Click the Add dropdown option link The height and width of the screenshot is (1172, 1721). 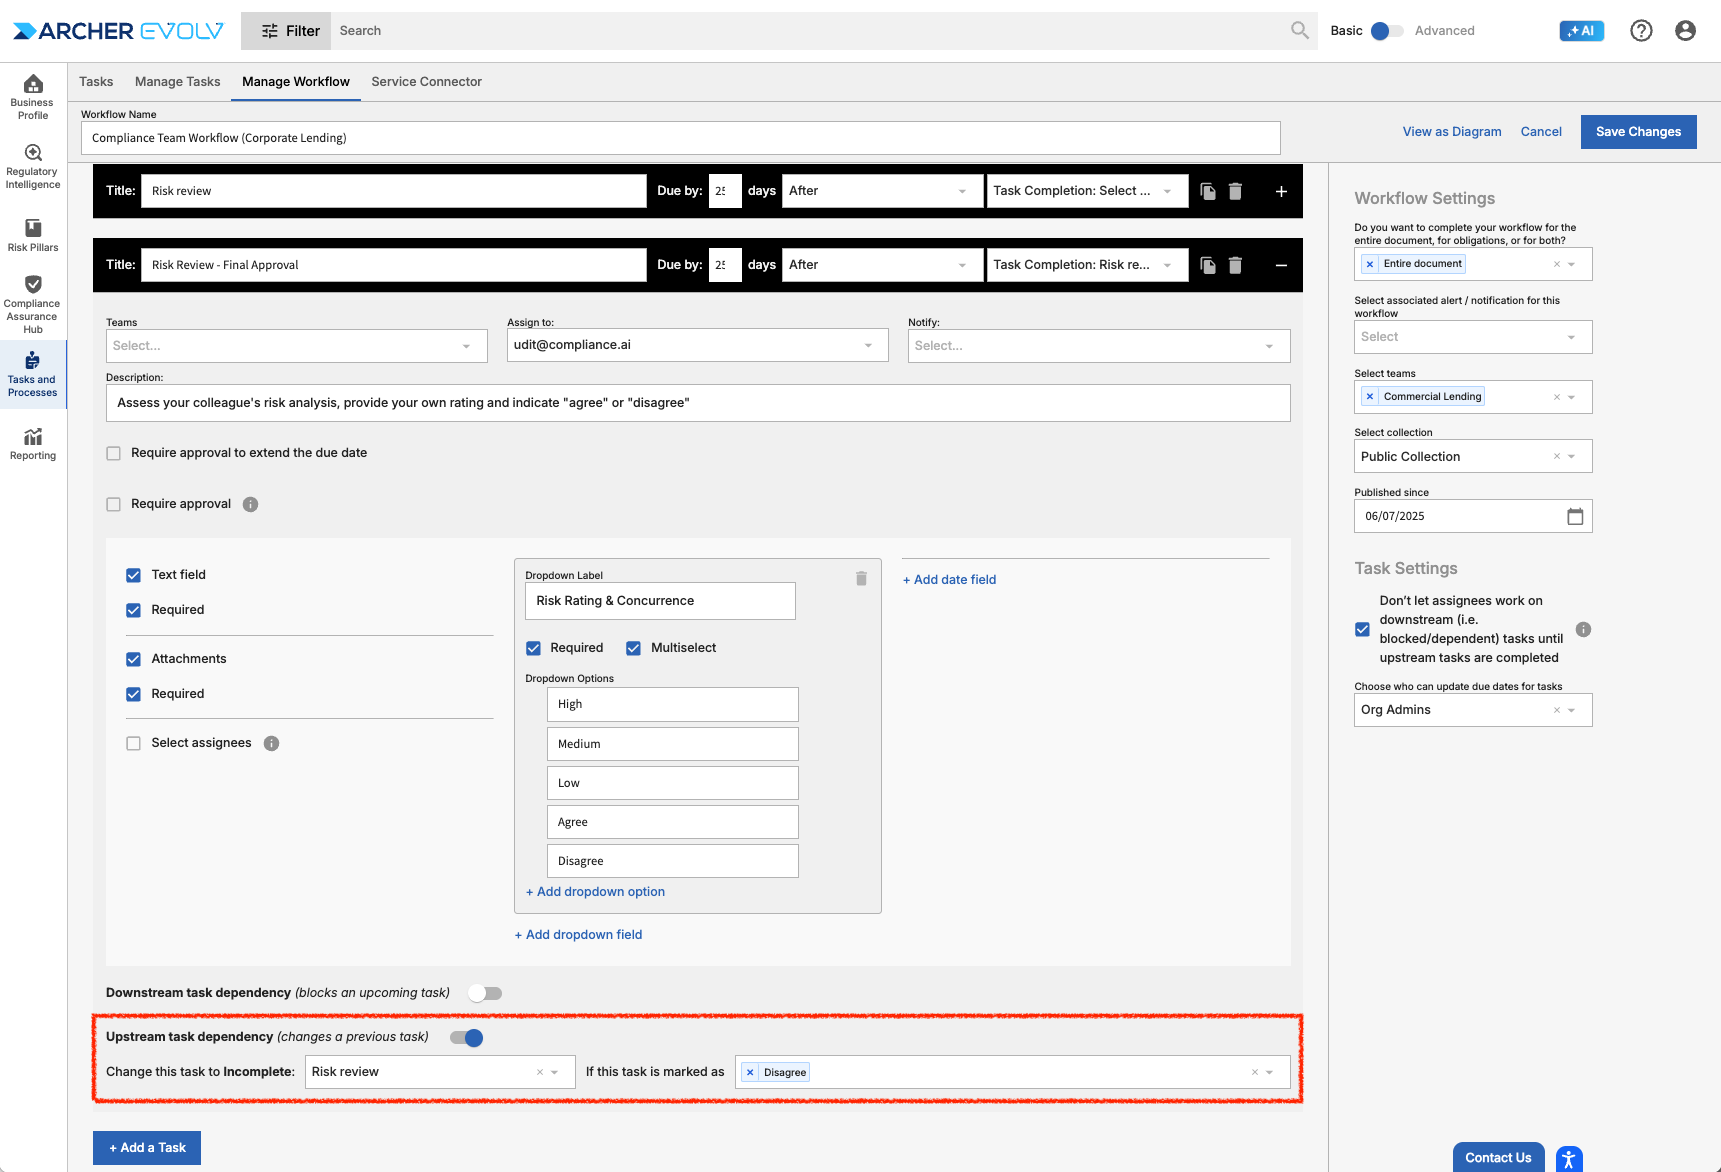coord(596,892)
